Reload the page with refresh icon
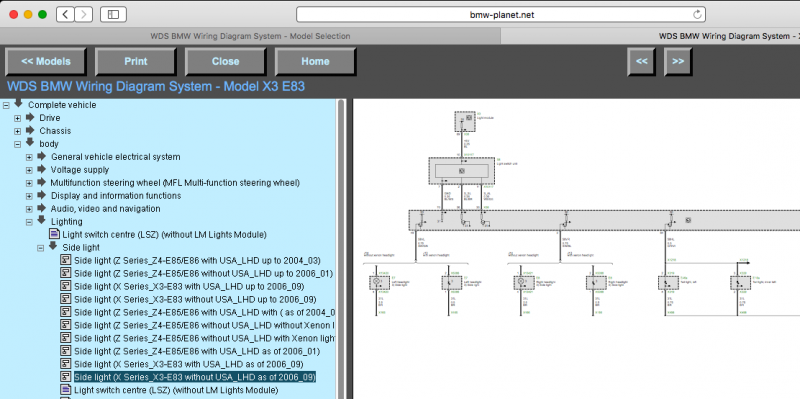The image size is (800, 399). tap(697, 14)
